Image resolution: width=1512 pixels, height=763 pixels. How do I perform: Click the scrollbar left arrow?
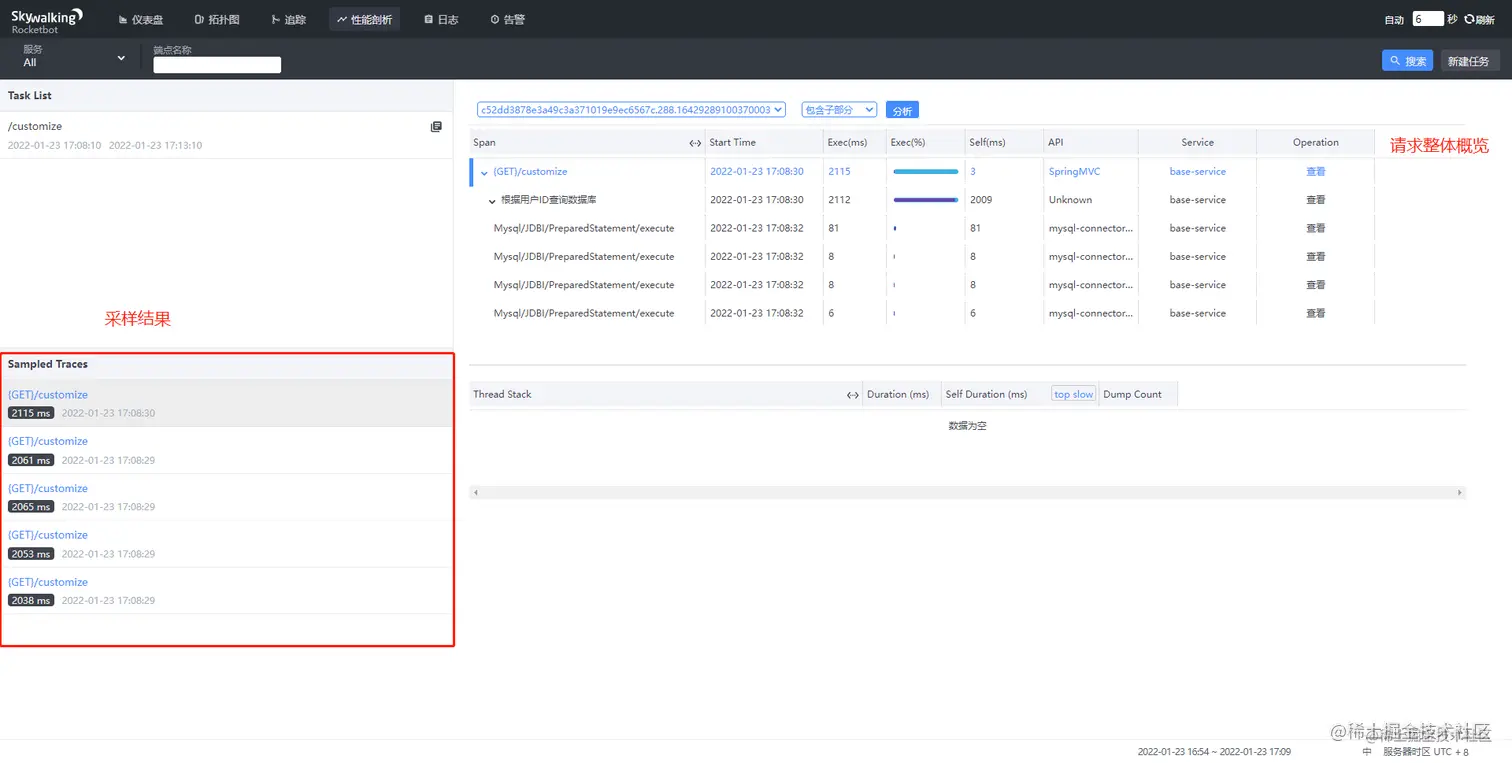tap(475, 493)
